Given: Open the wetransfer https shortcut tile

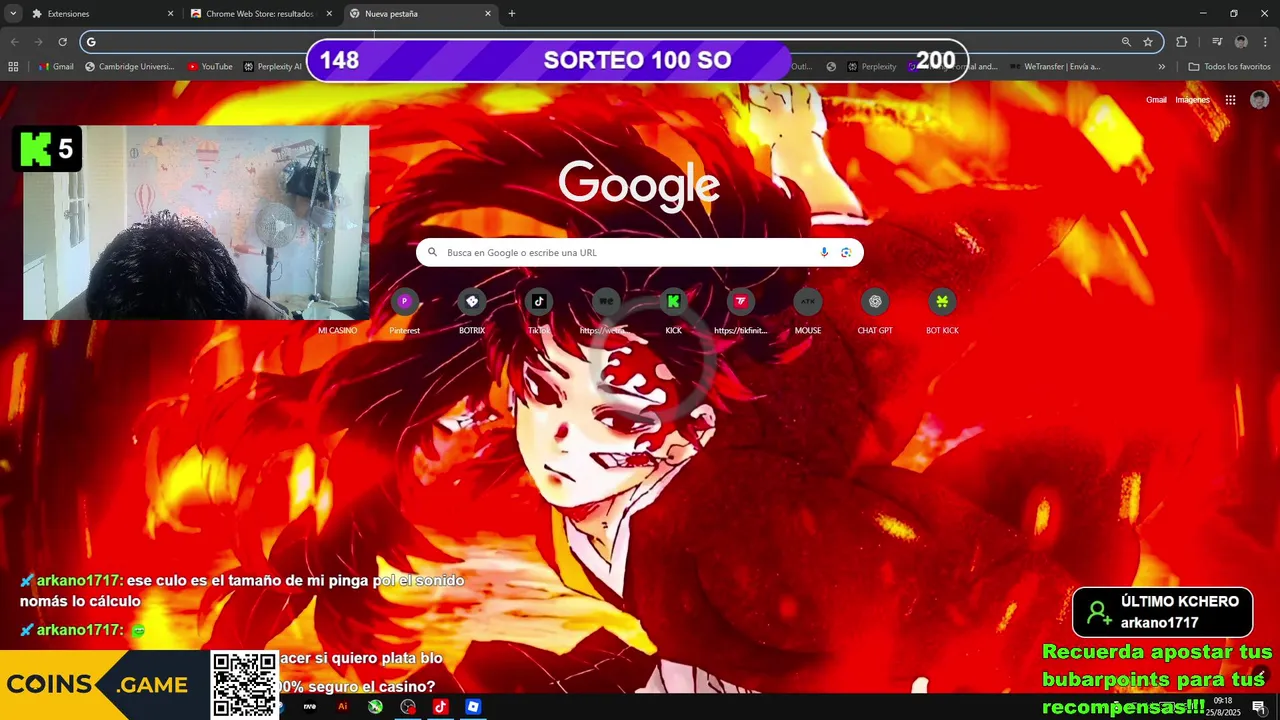Looking at the screenshot, I should pyautogui.click(x=606, y=310).
